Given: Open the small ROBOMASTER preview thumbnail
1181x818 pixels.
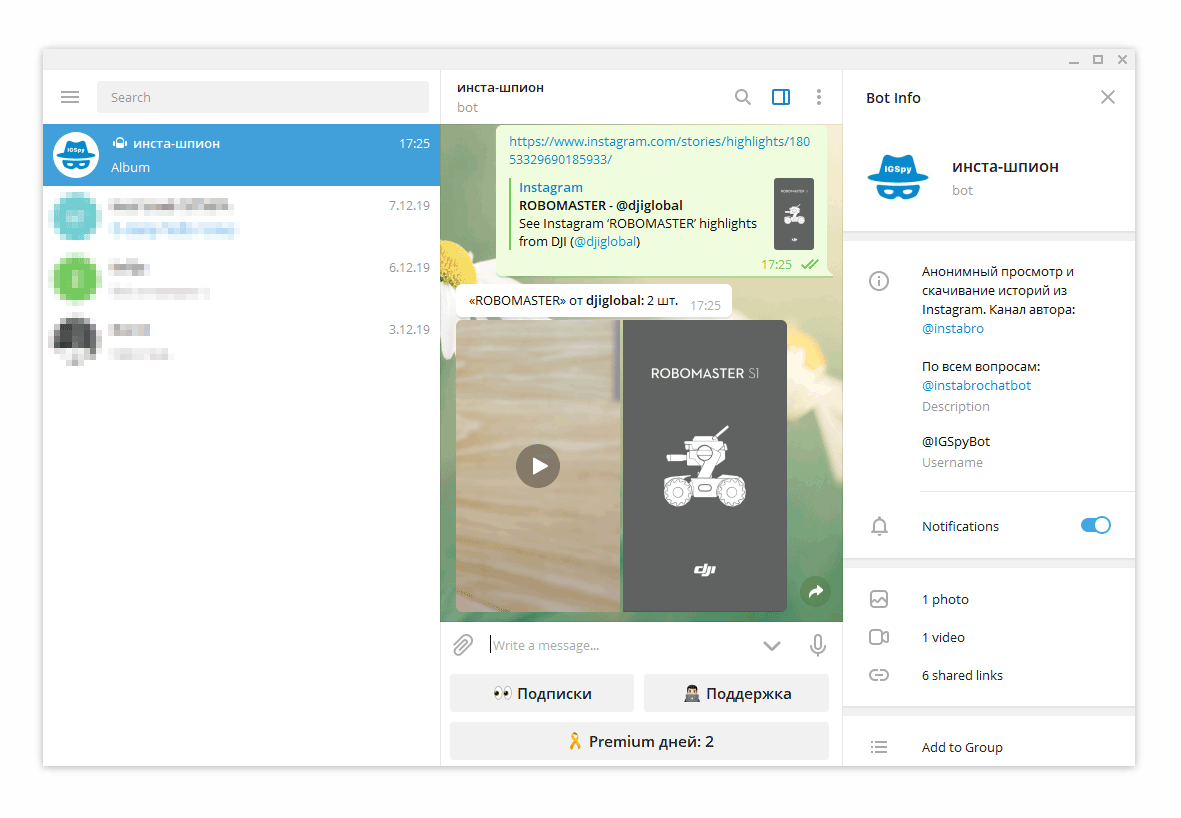Looking at the screenshot, I should click(x=794, y=214).
